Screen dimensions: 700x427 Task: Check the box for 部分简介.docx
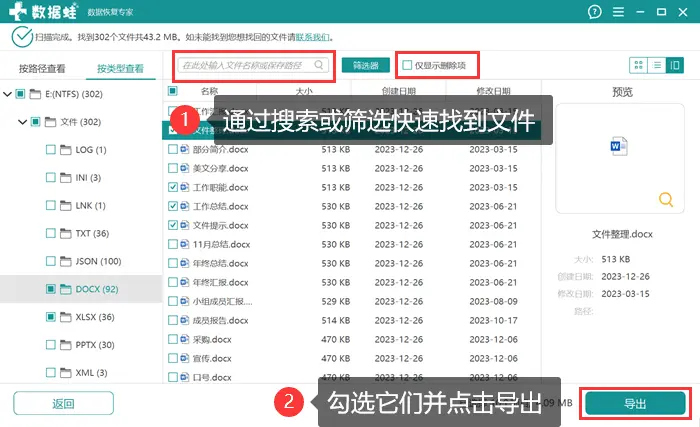click(x=173, y=149)
